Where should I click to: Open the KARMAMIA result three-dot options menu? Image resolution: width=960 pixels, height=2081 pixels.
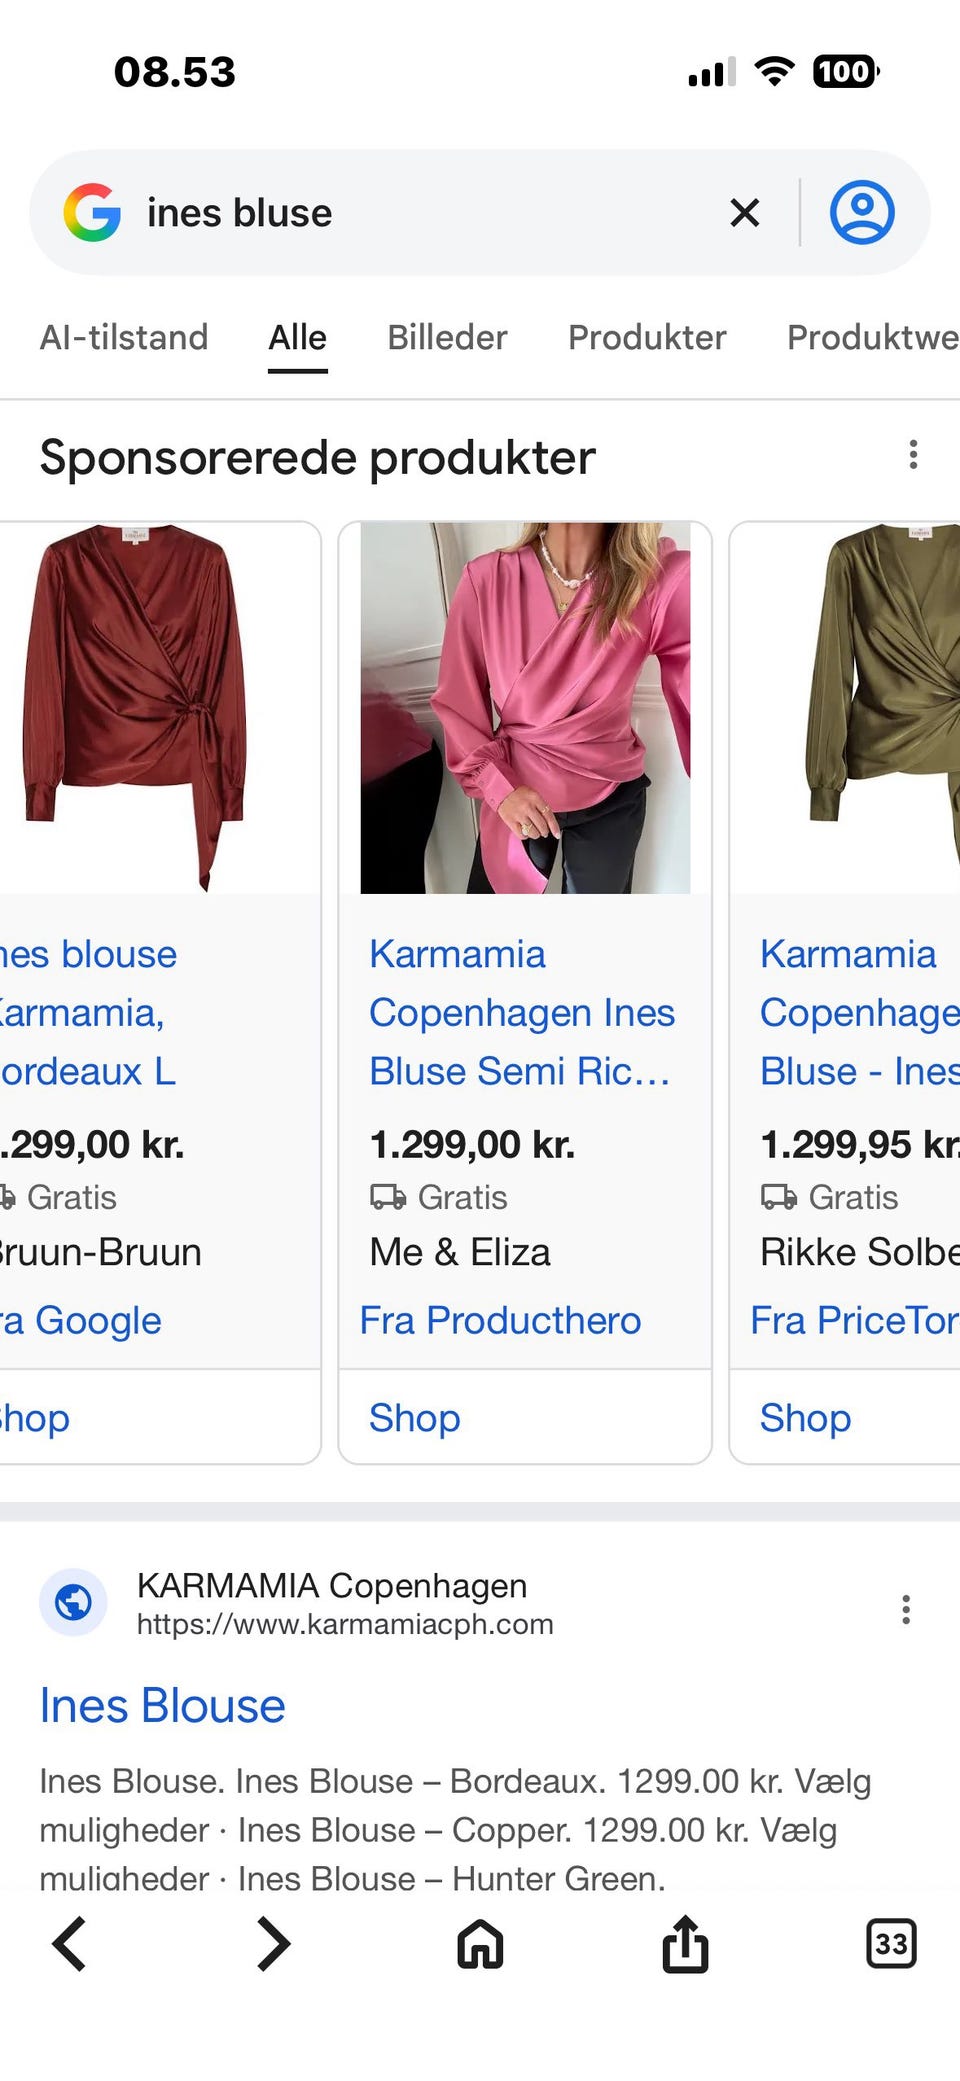point(906,1609)
